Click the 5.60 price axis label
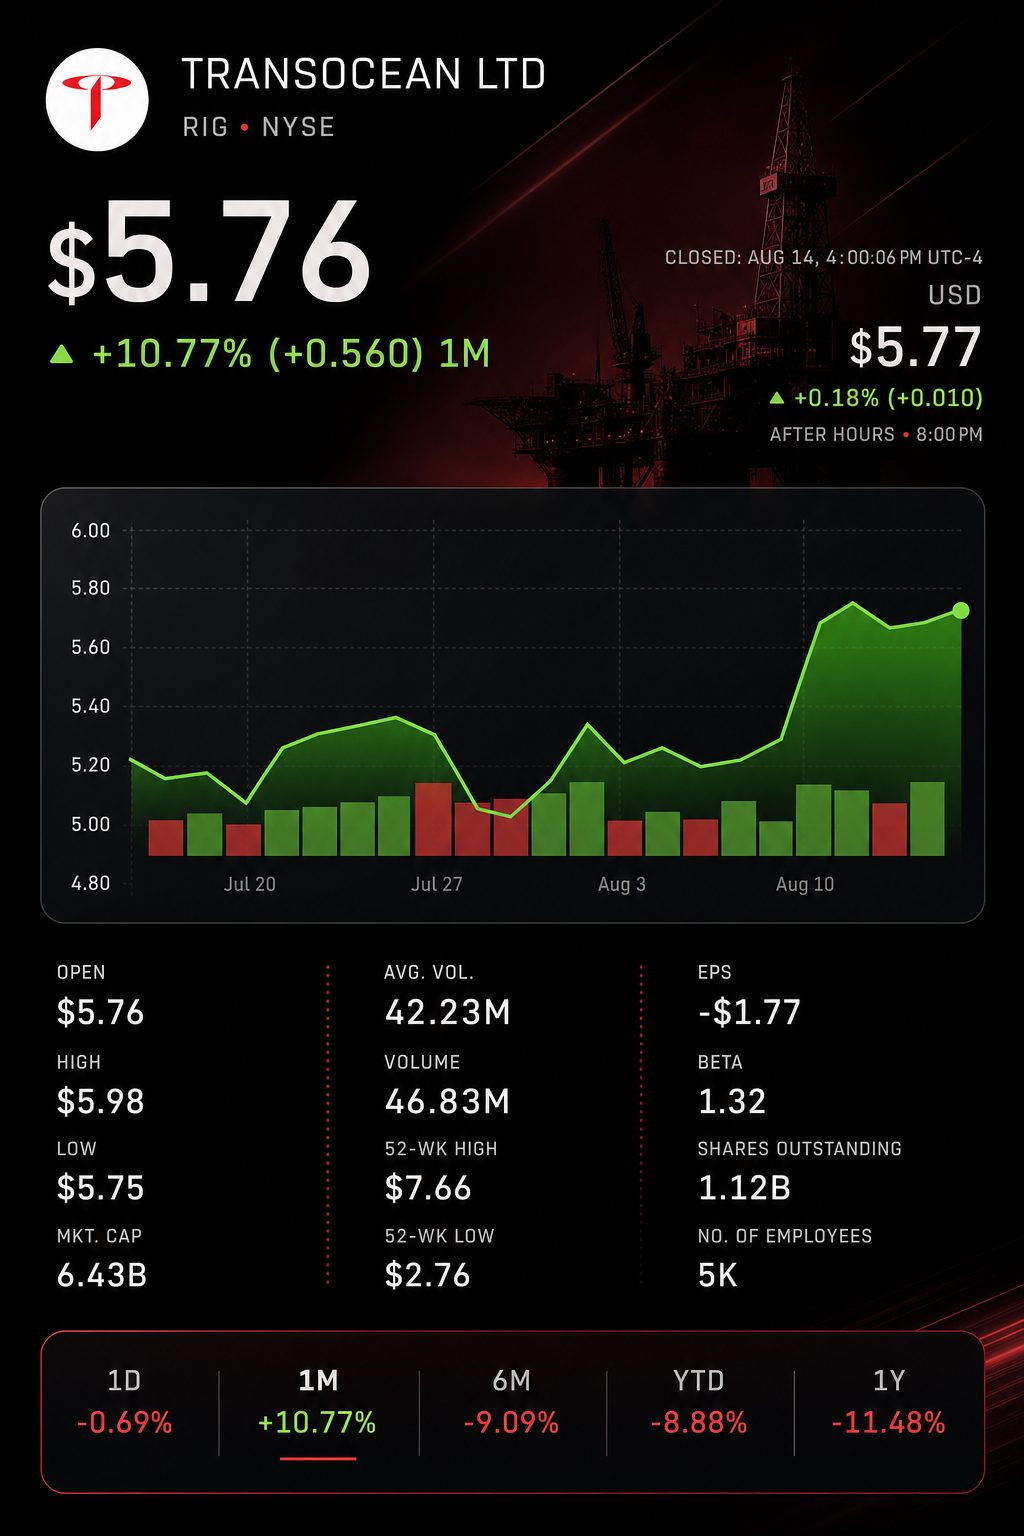1024x1536 pixels. [x=91, y=647]
